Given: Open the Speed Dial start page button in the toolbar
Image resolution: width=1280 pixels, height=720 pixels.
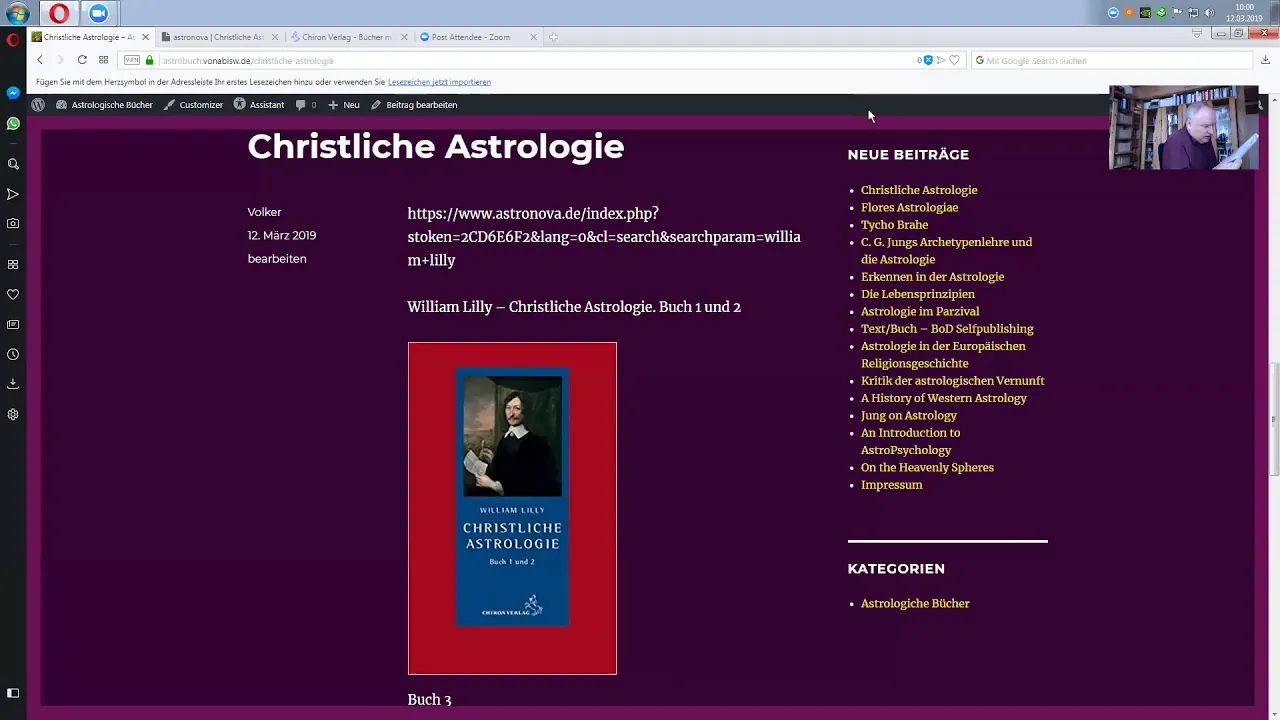Looking at the screenshot, I should click(x=103, y=60).
